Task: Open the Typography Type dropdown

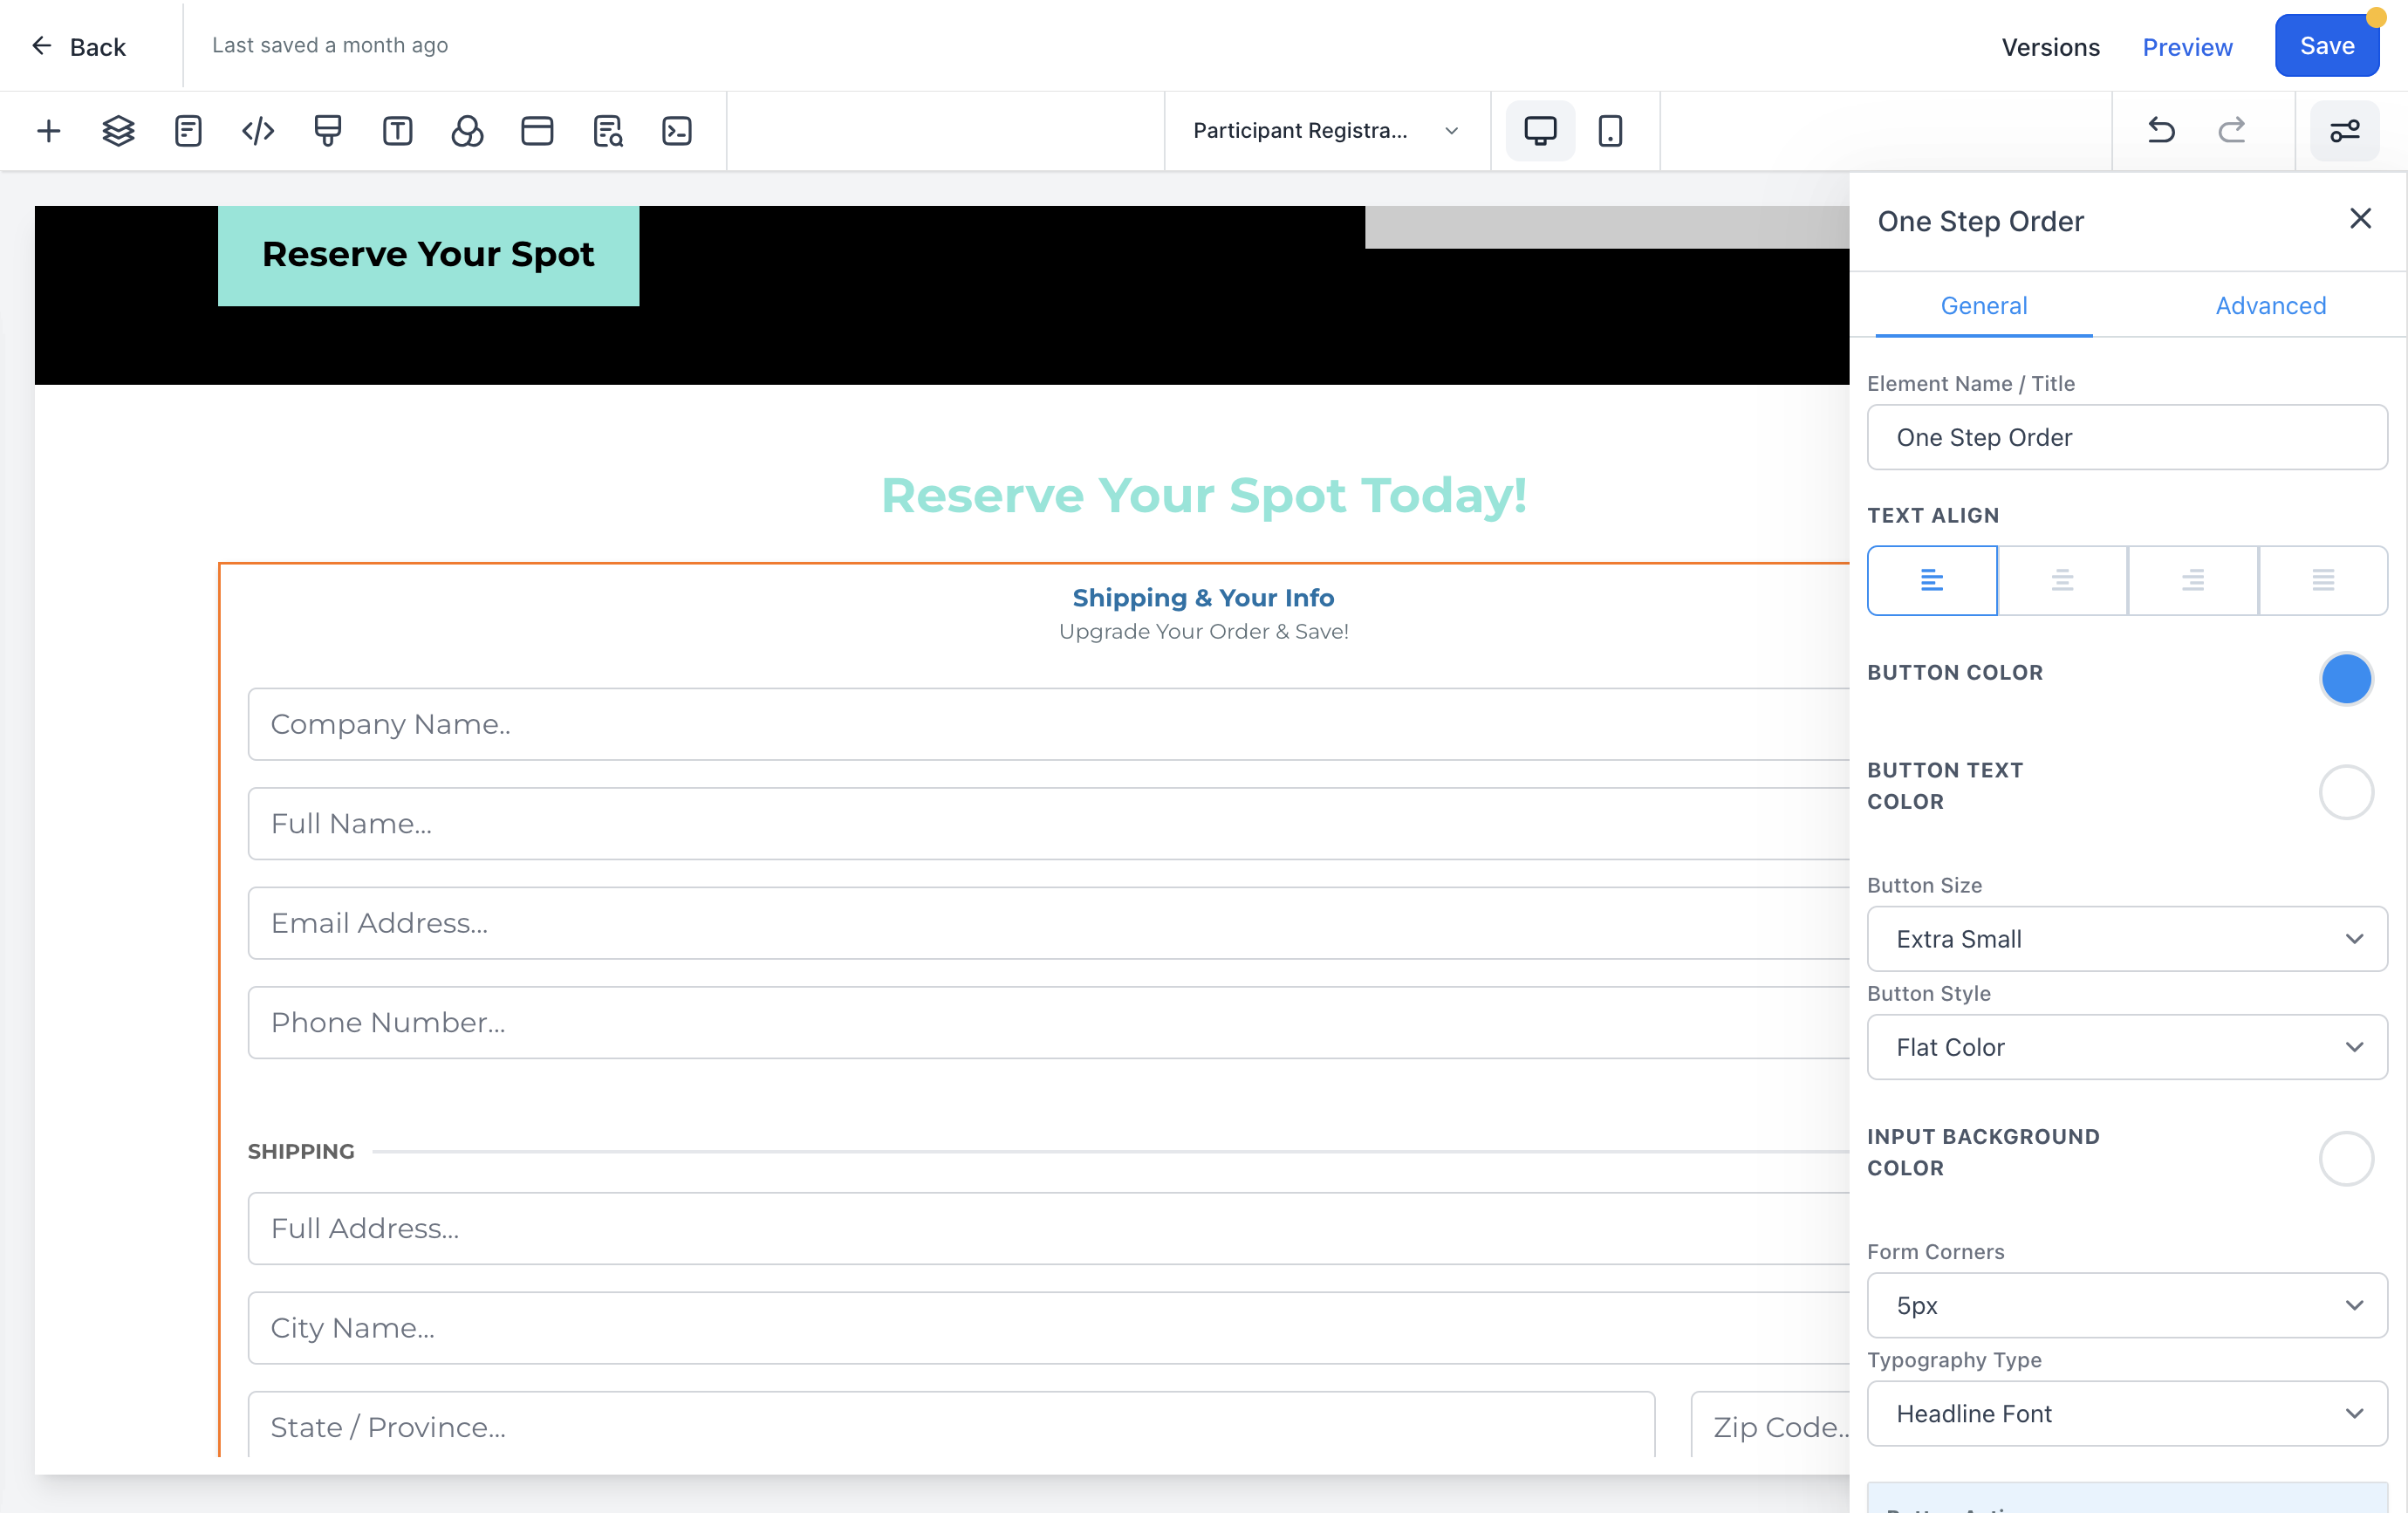Action: coord(2127,1413)
